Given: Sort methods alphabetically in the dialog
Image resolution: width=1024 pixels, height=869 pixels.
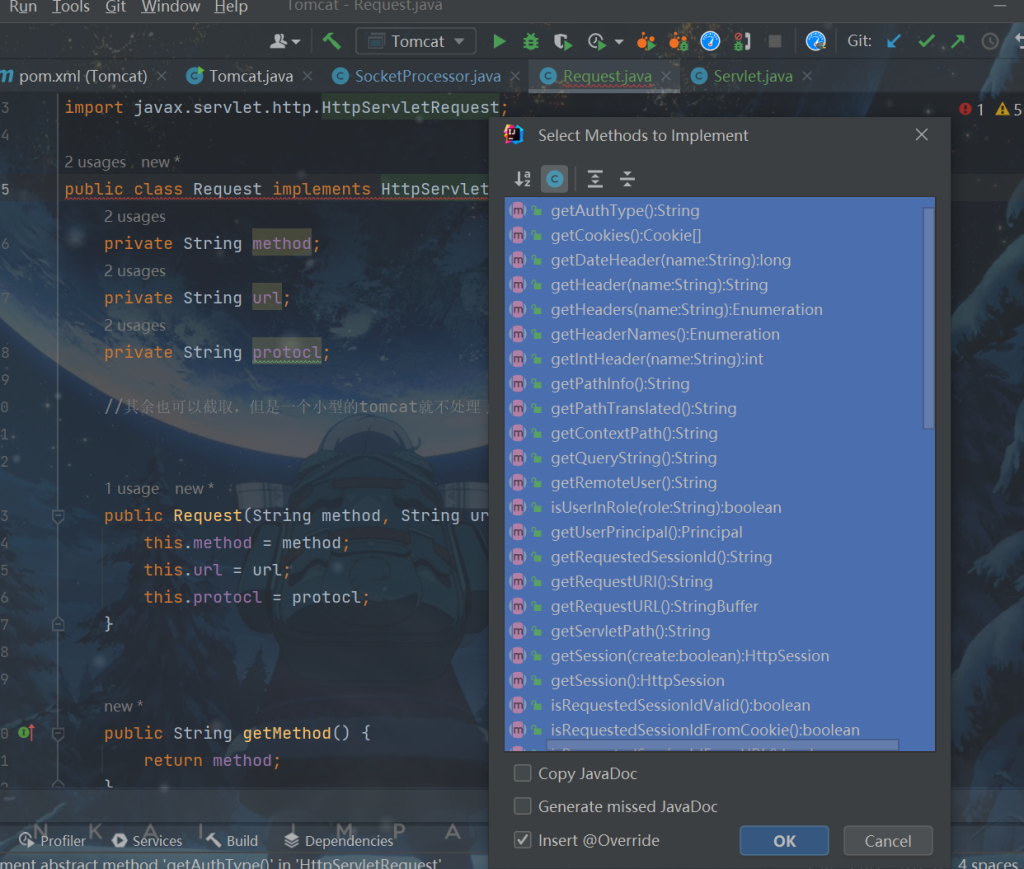Looking at the screenshot, I should [523, 179].
